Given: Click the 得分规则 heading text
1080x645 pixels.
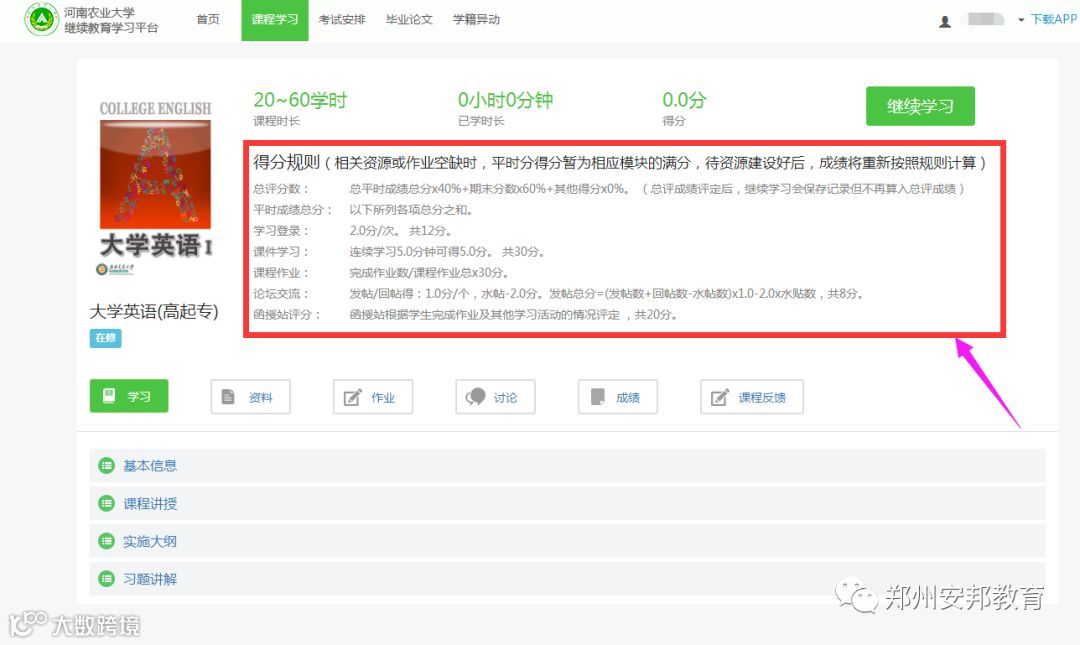Looking at the screenshot, I should (x=287, y=163).
